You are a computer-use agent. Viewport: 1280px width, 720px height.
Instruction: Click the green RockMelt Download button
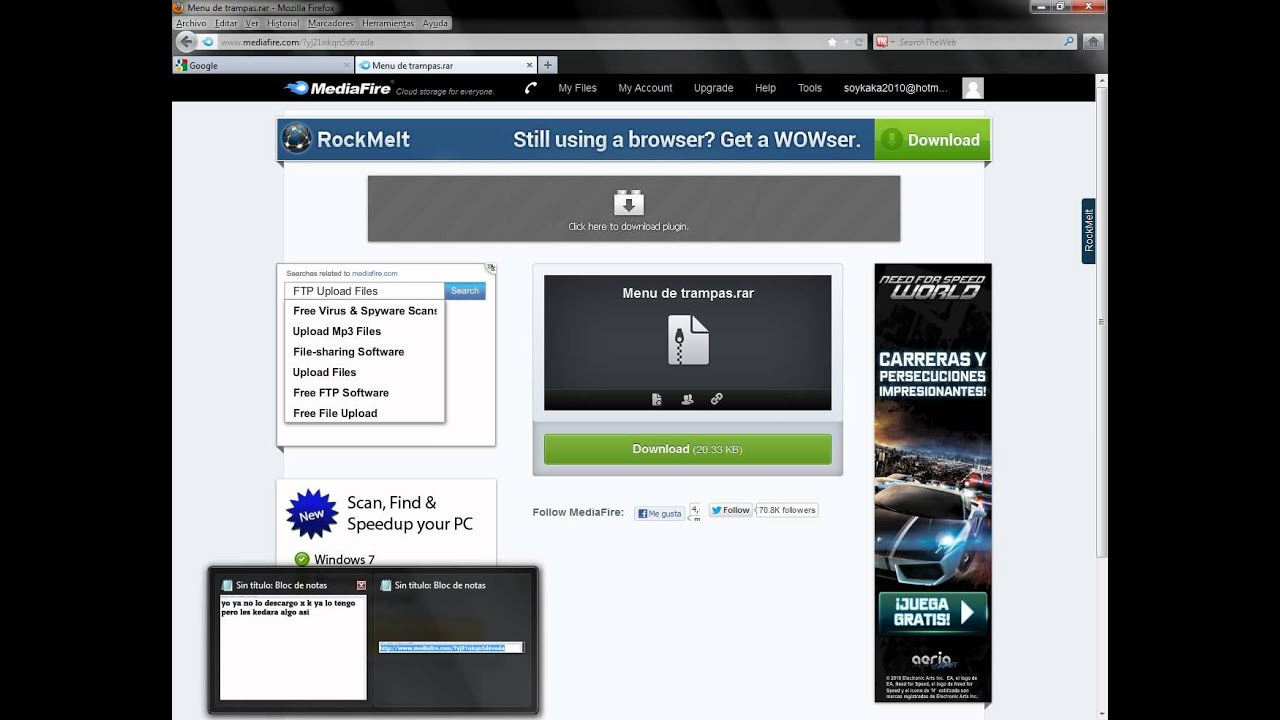click(932, 140)
